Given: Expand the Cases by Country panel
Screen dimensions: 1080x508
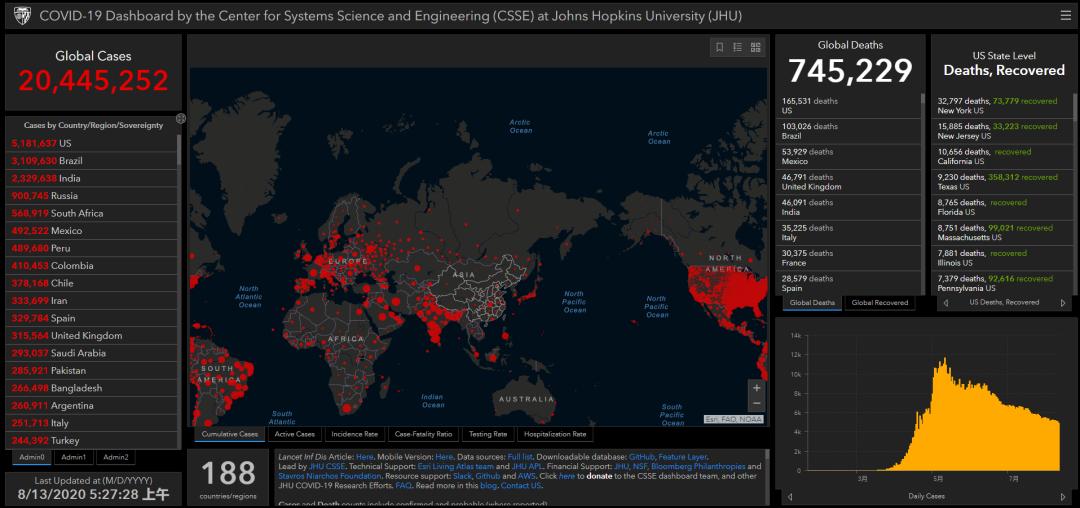Looking at the screenshot, I should click(180, 118).
